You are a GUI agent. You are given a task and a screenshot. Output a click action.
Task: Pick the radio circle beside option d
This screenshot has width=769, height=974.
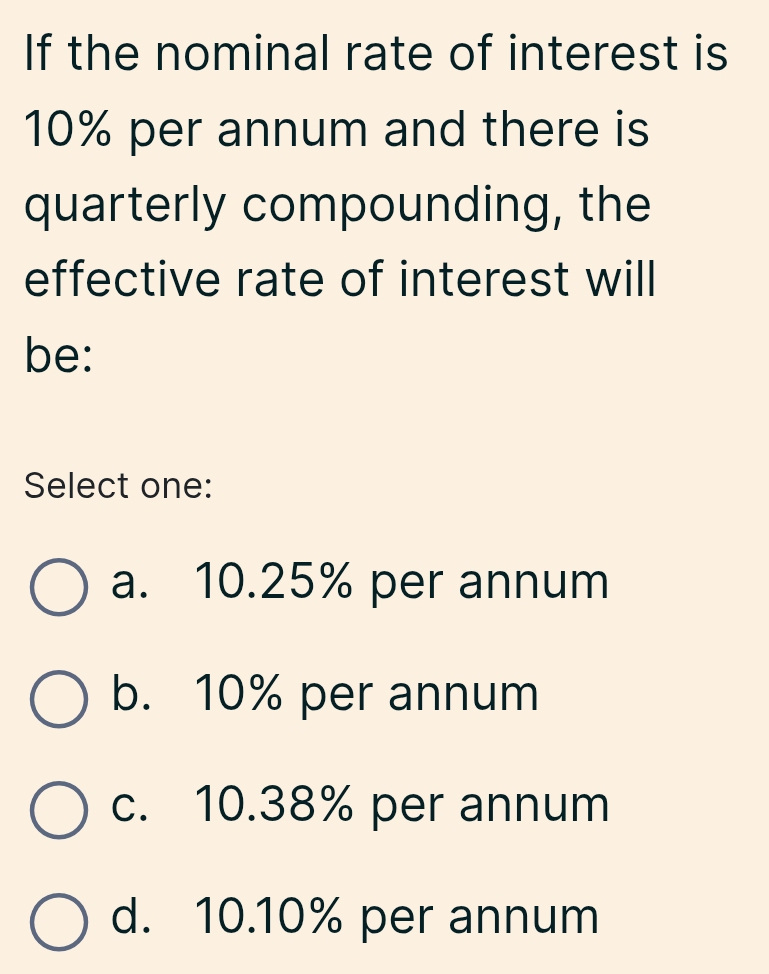(56, 919)
